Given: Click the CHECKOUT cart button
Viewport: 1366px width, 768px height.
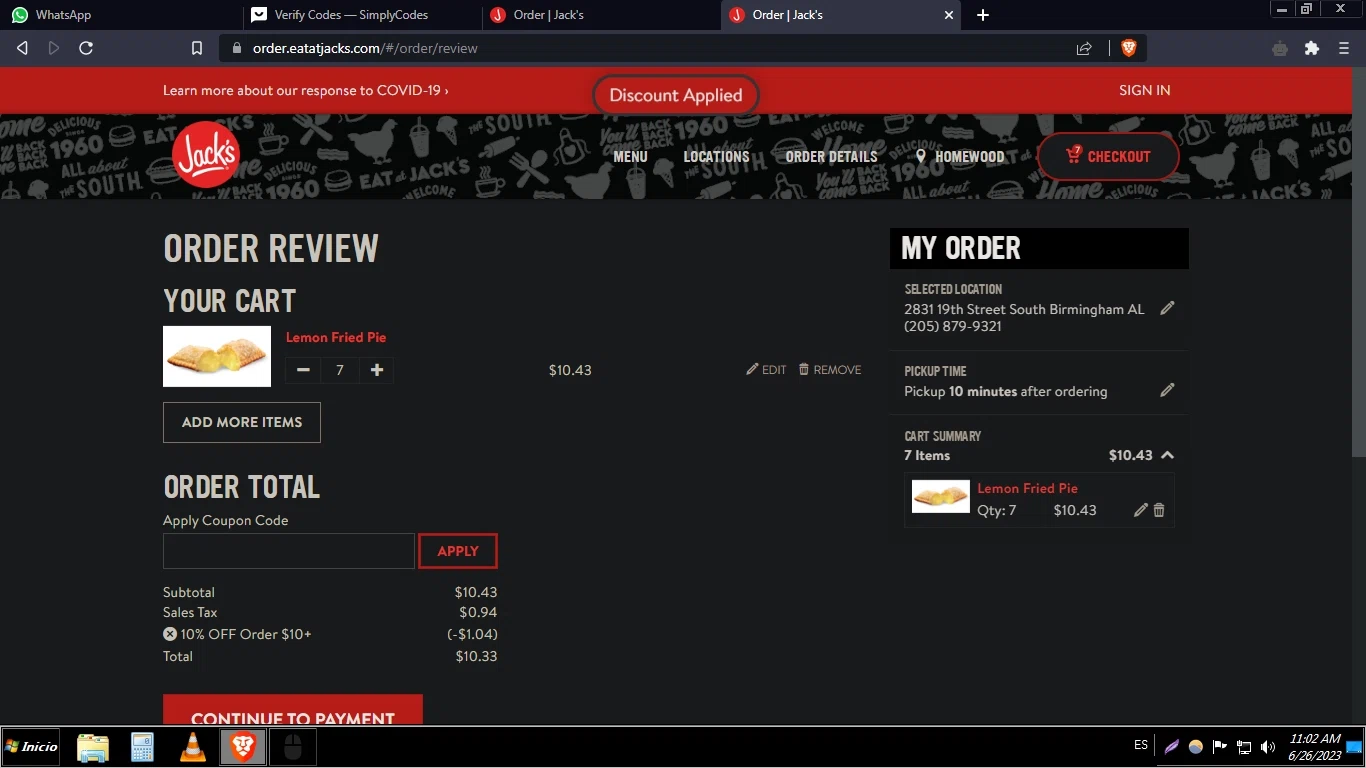Looking at the screenshot, I should coord(1108,156).
